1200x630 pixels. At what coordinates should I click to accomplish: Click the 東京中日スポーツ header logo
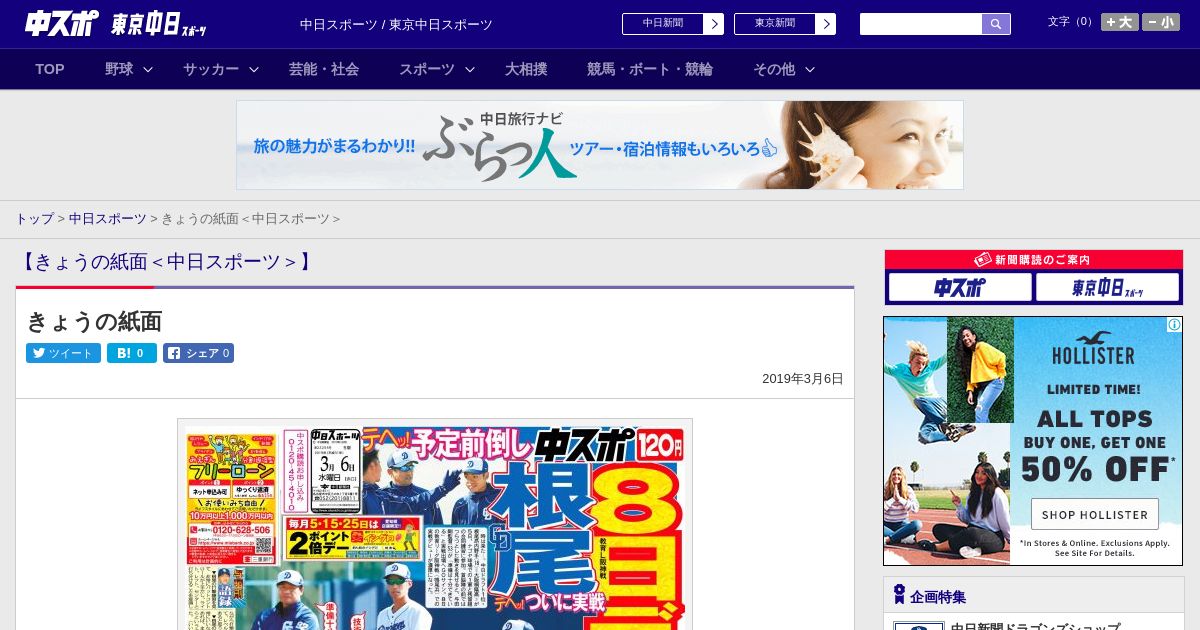coord(159,25)
